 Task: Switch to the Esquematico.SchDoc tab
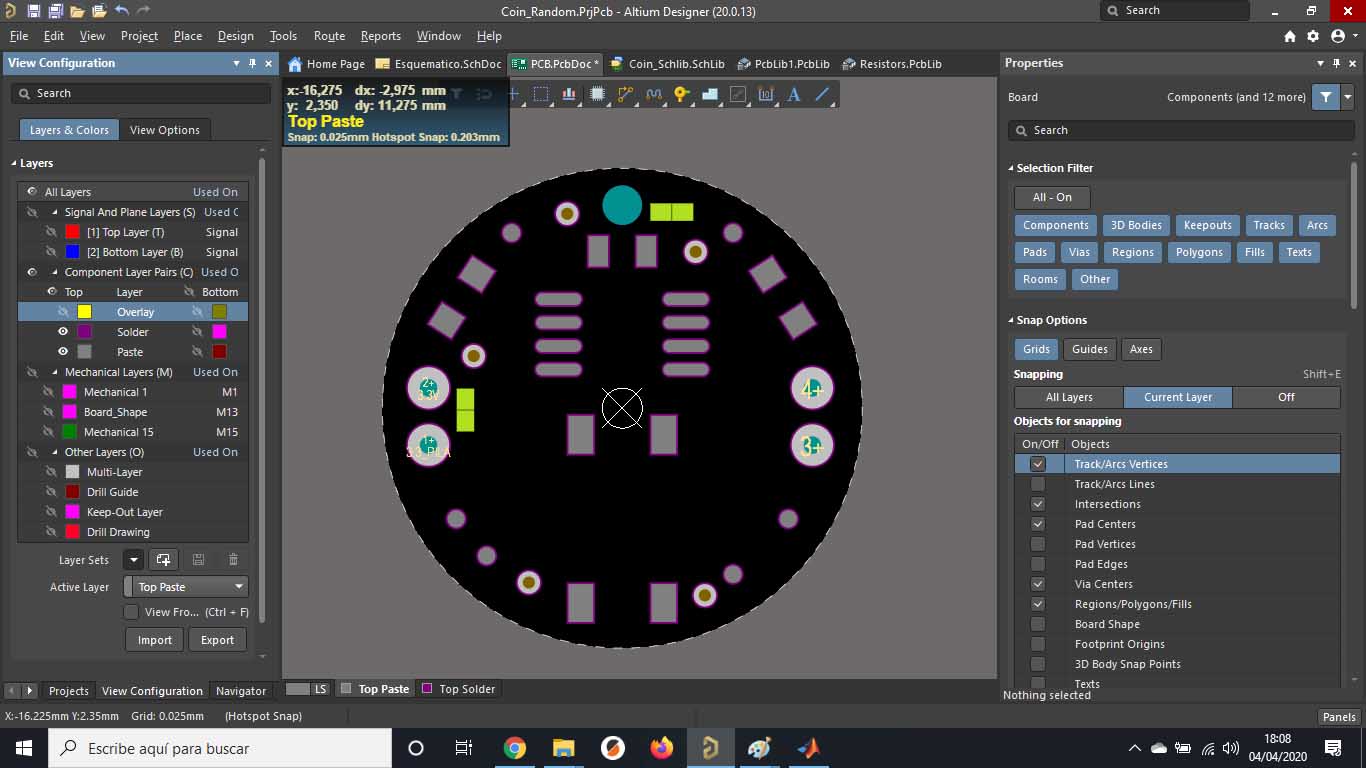439,64
